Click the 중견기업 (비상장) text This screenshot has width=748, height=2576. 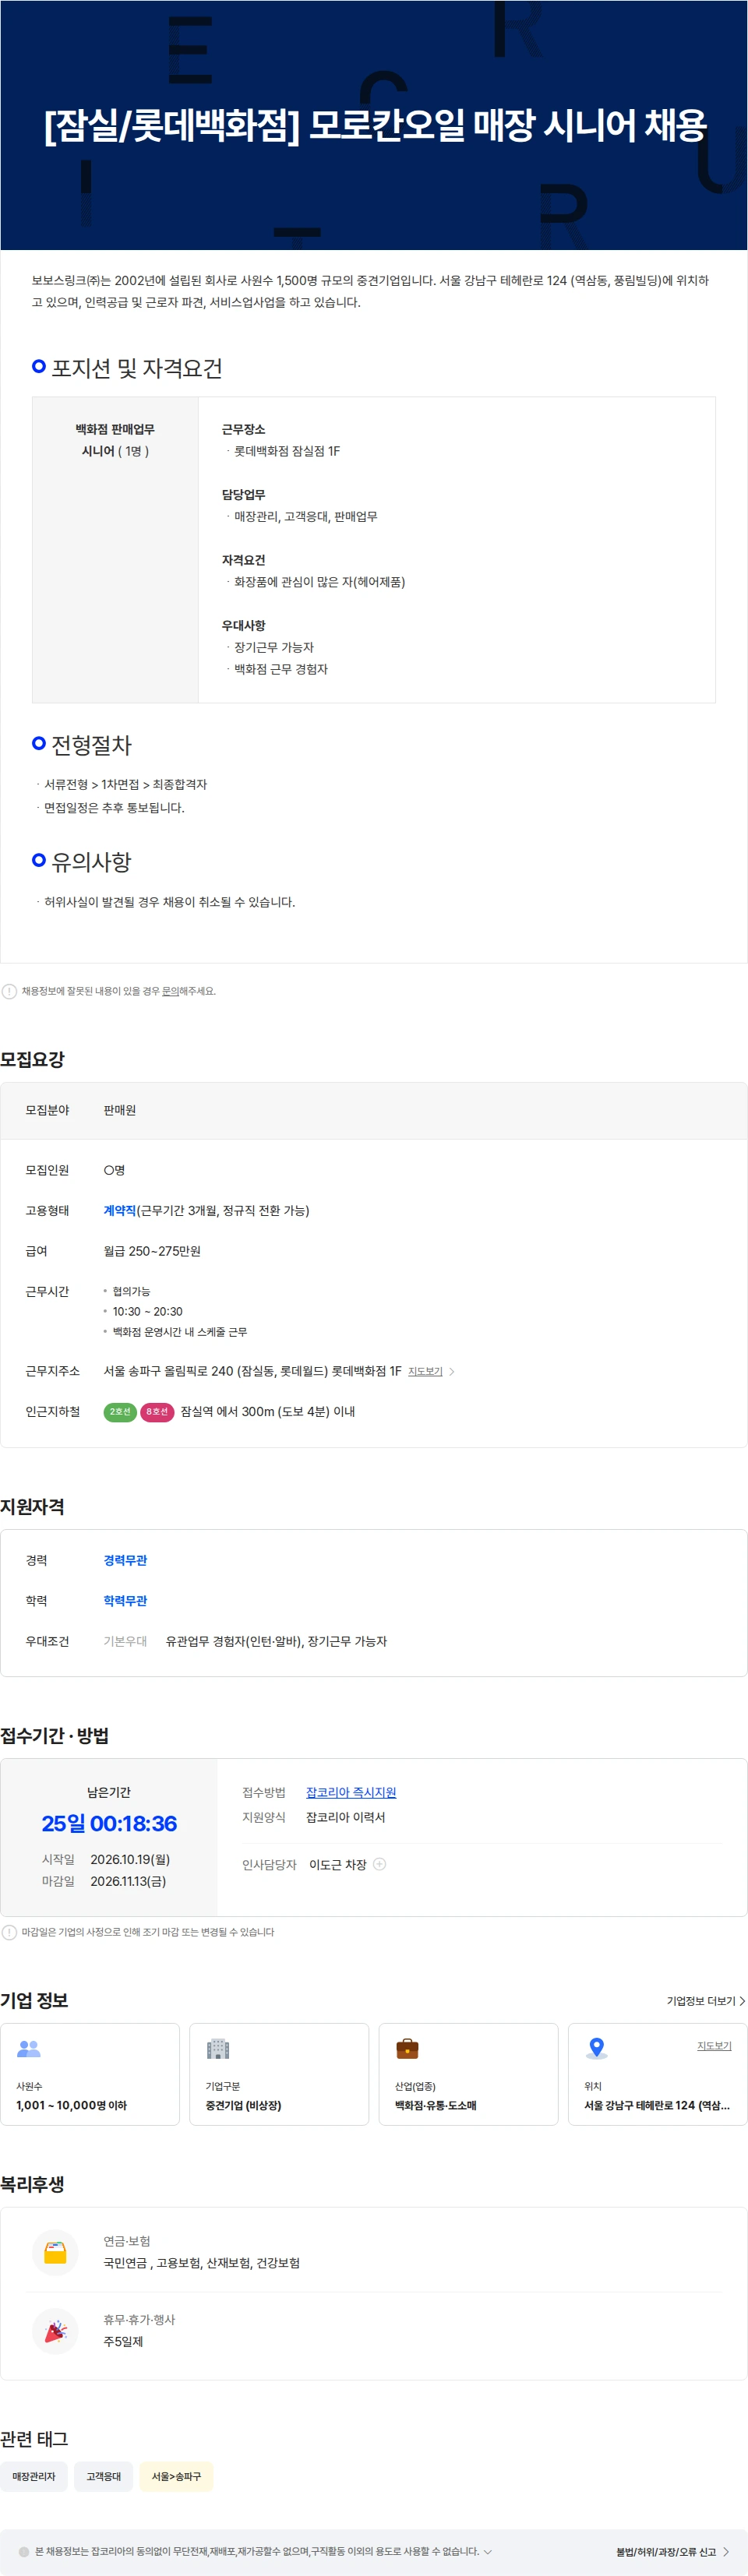coord(243,2105)
